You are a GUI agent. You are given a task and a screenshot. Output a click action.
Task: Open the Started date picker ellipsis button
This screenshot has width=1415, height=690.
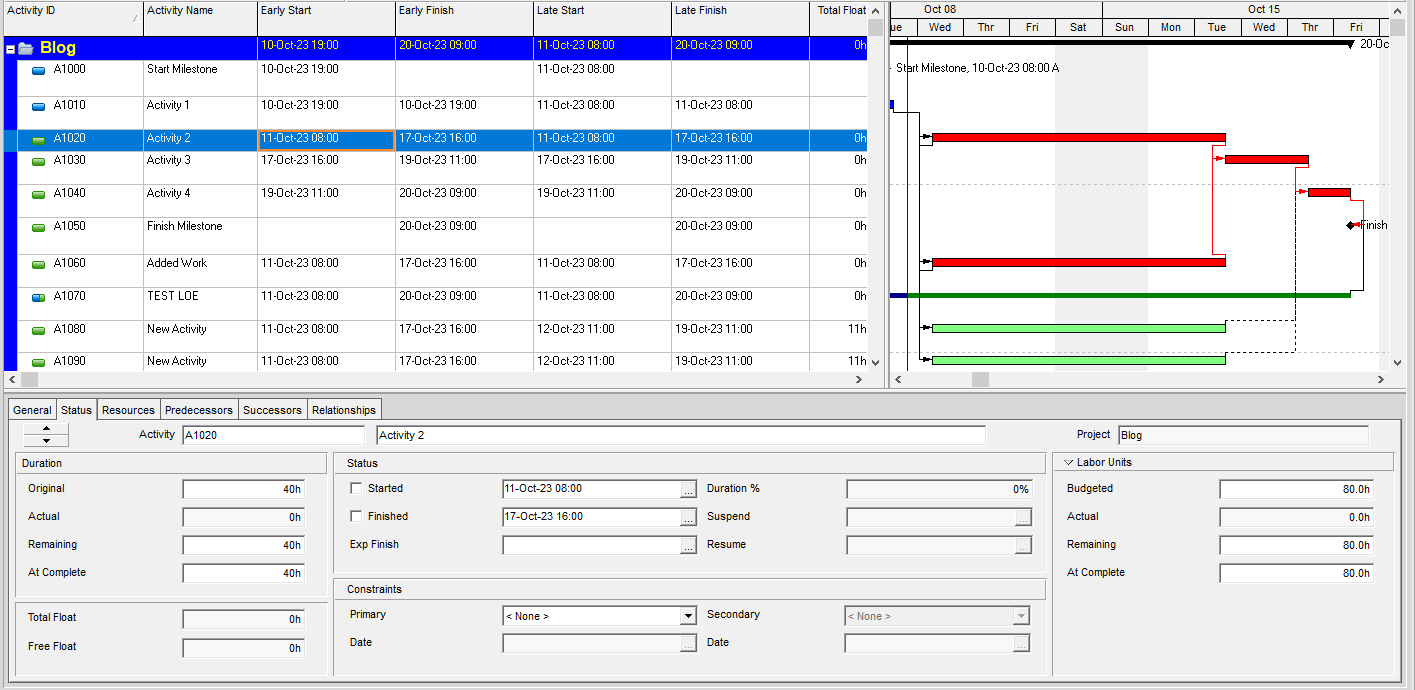(x=688, y=489)
